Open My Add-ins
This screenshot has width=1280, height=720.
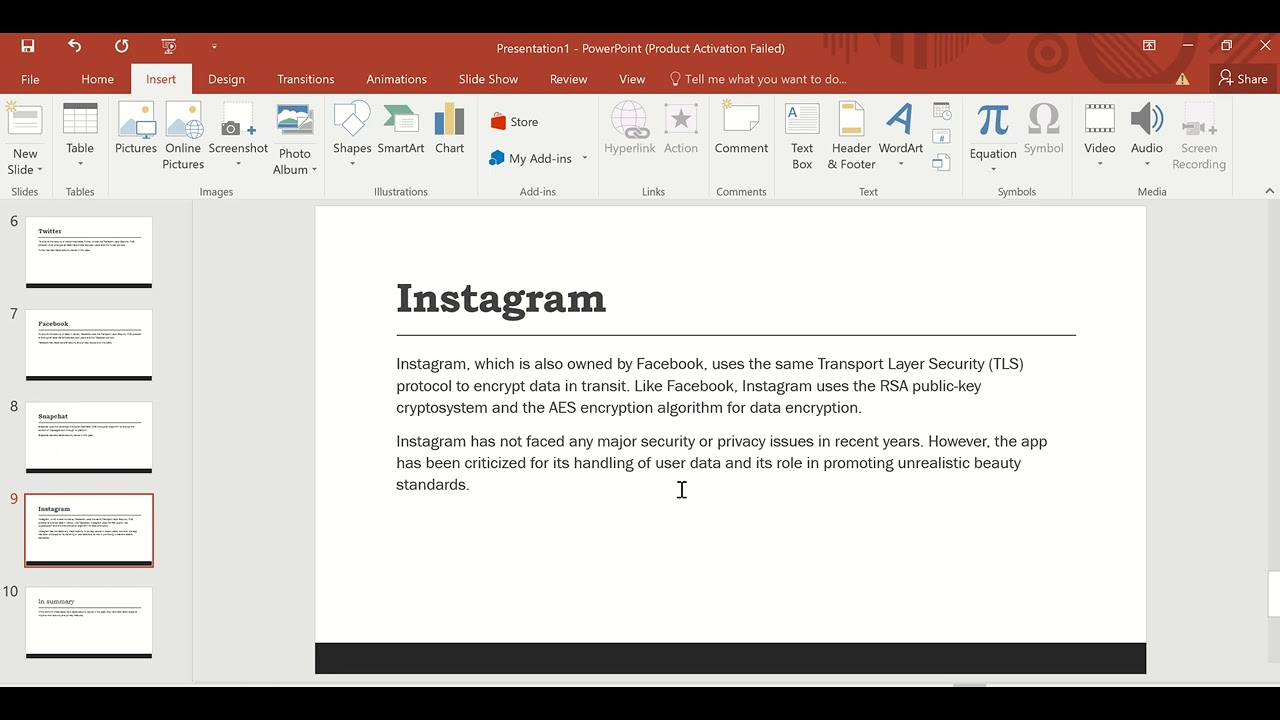tap(531, 158)
